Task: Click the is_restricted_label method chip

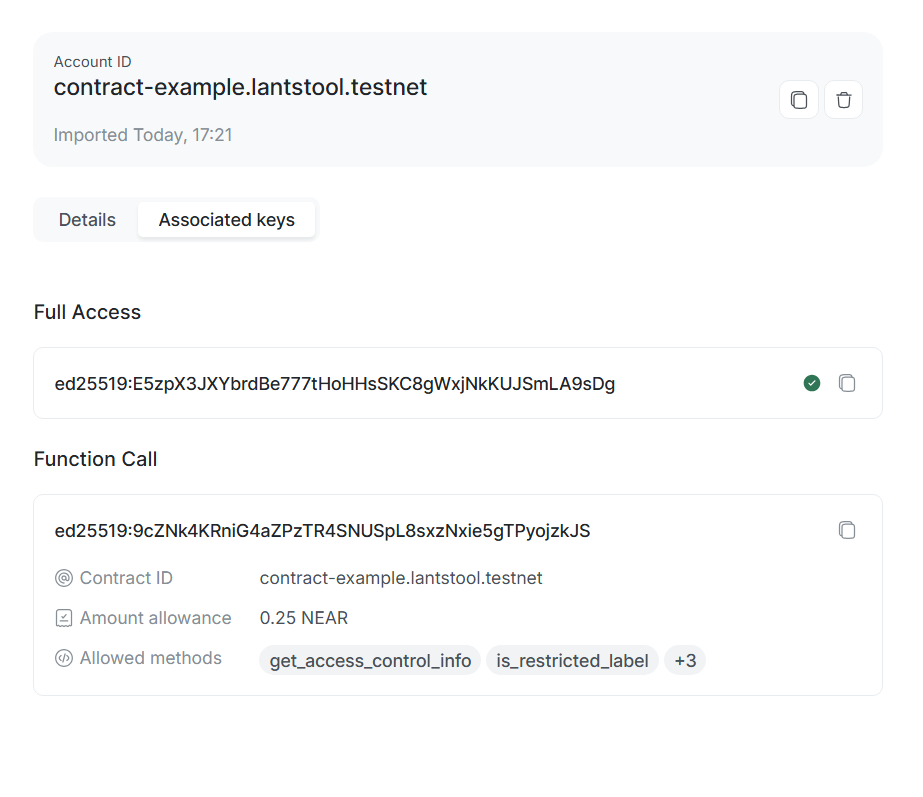Action: point(572,661)
